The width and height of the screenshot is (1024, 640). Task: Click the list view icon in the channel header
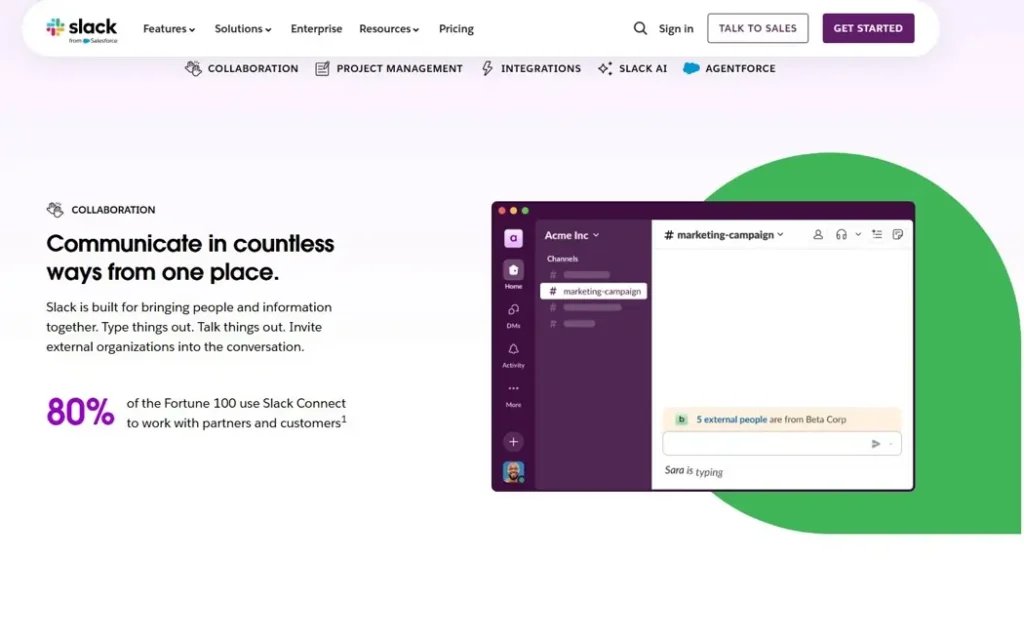(x=877, y=234)
